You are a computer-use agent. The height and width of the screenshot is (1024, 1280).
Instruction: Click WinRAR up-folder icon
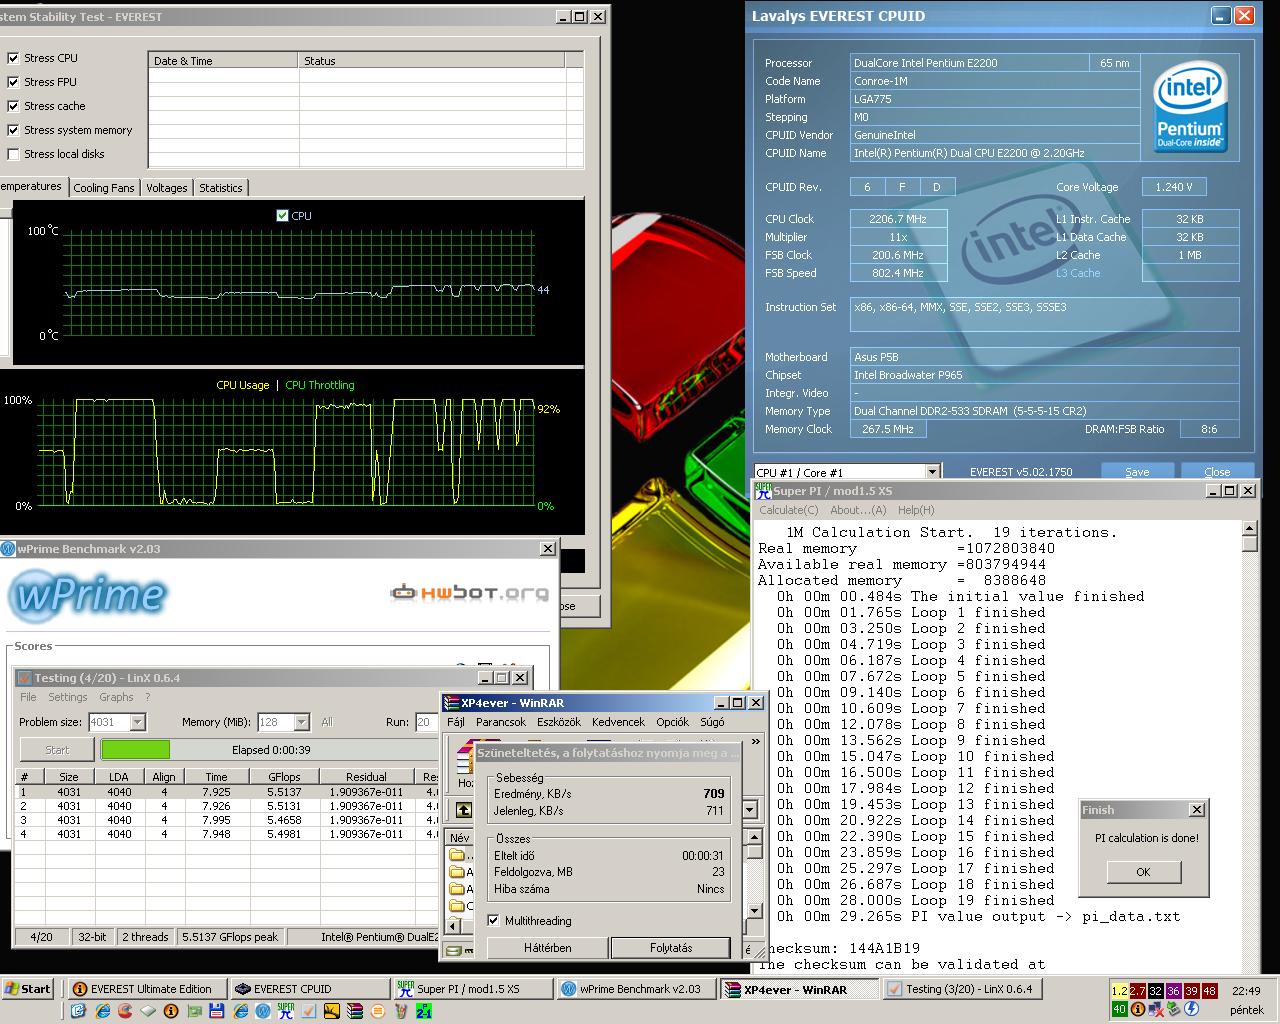464,809
